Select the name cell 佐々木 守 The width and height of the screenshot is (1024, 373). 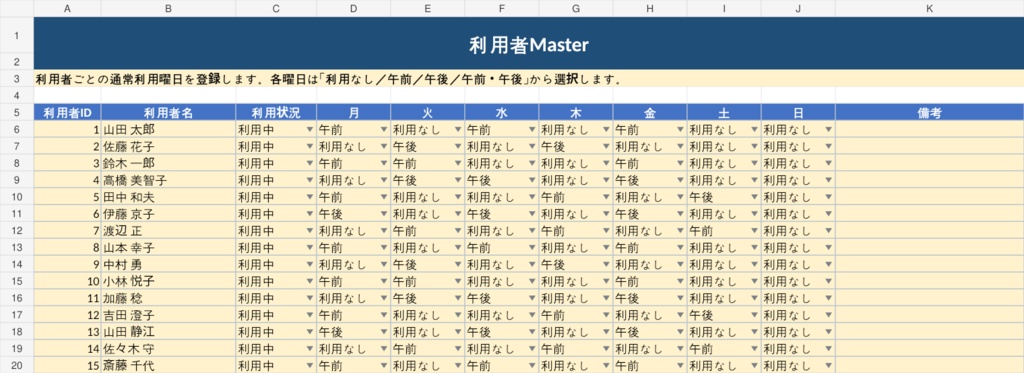tap(168, 349)
